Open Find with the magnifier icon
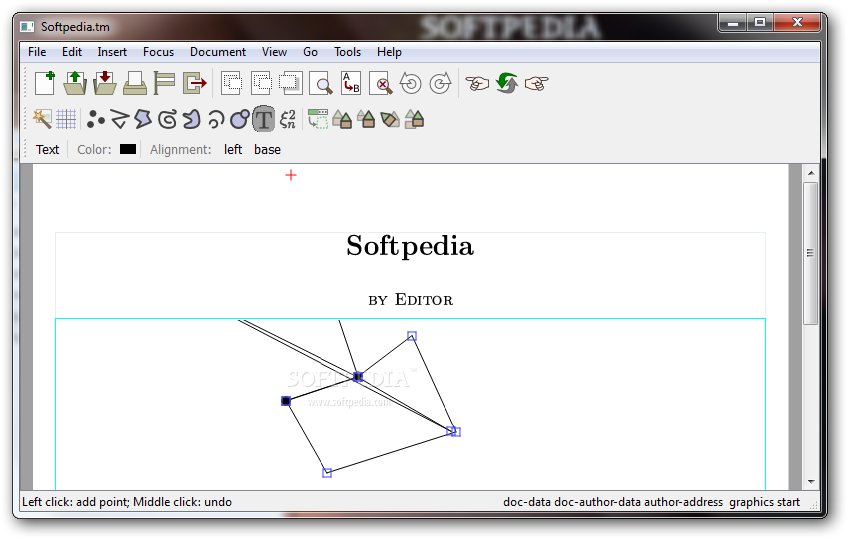Image resolution: width=848 pixels, height=539 pixels. (321, 83)
